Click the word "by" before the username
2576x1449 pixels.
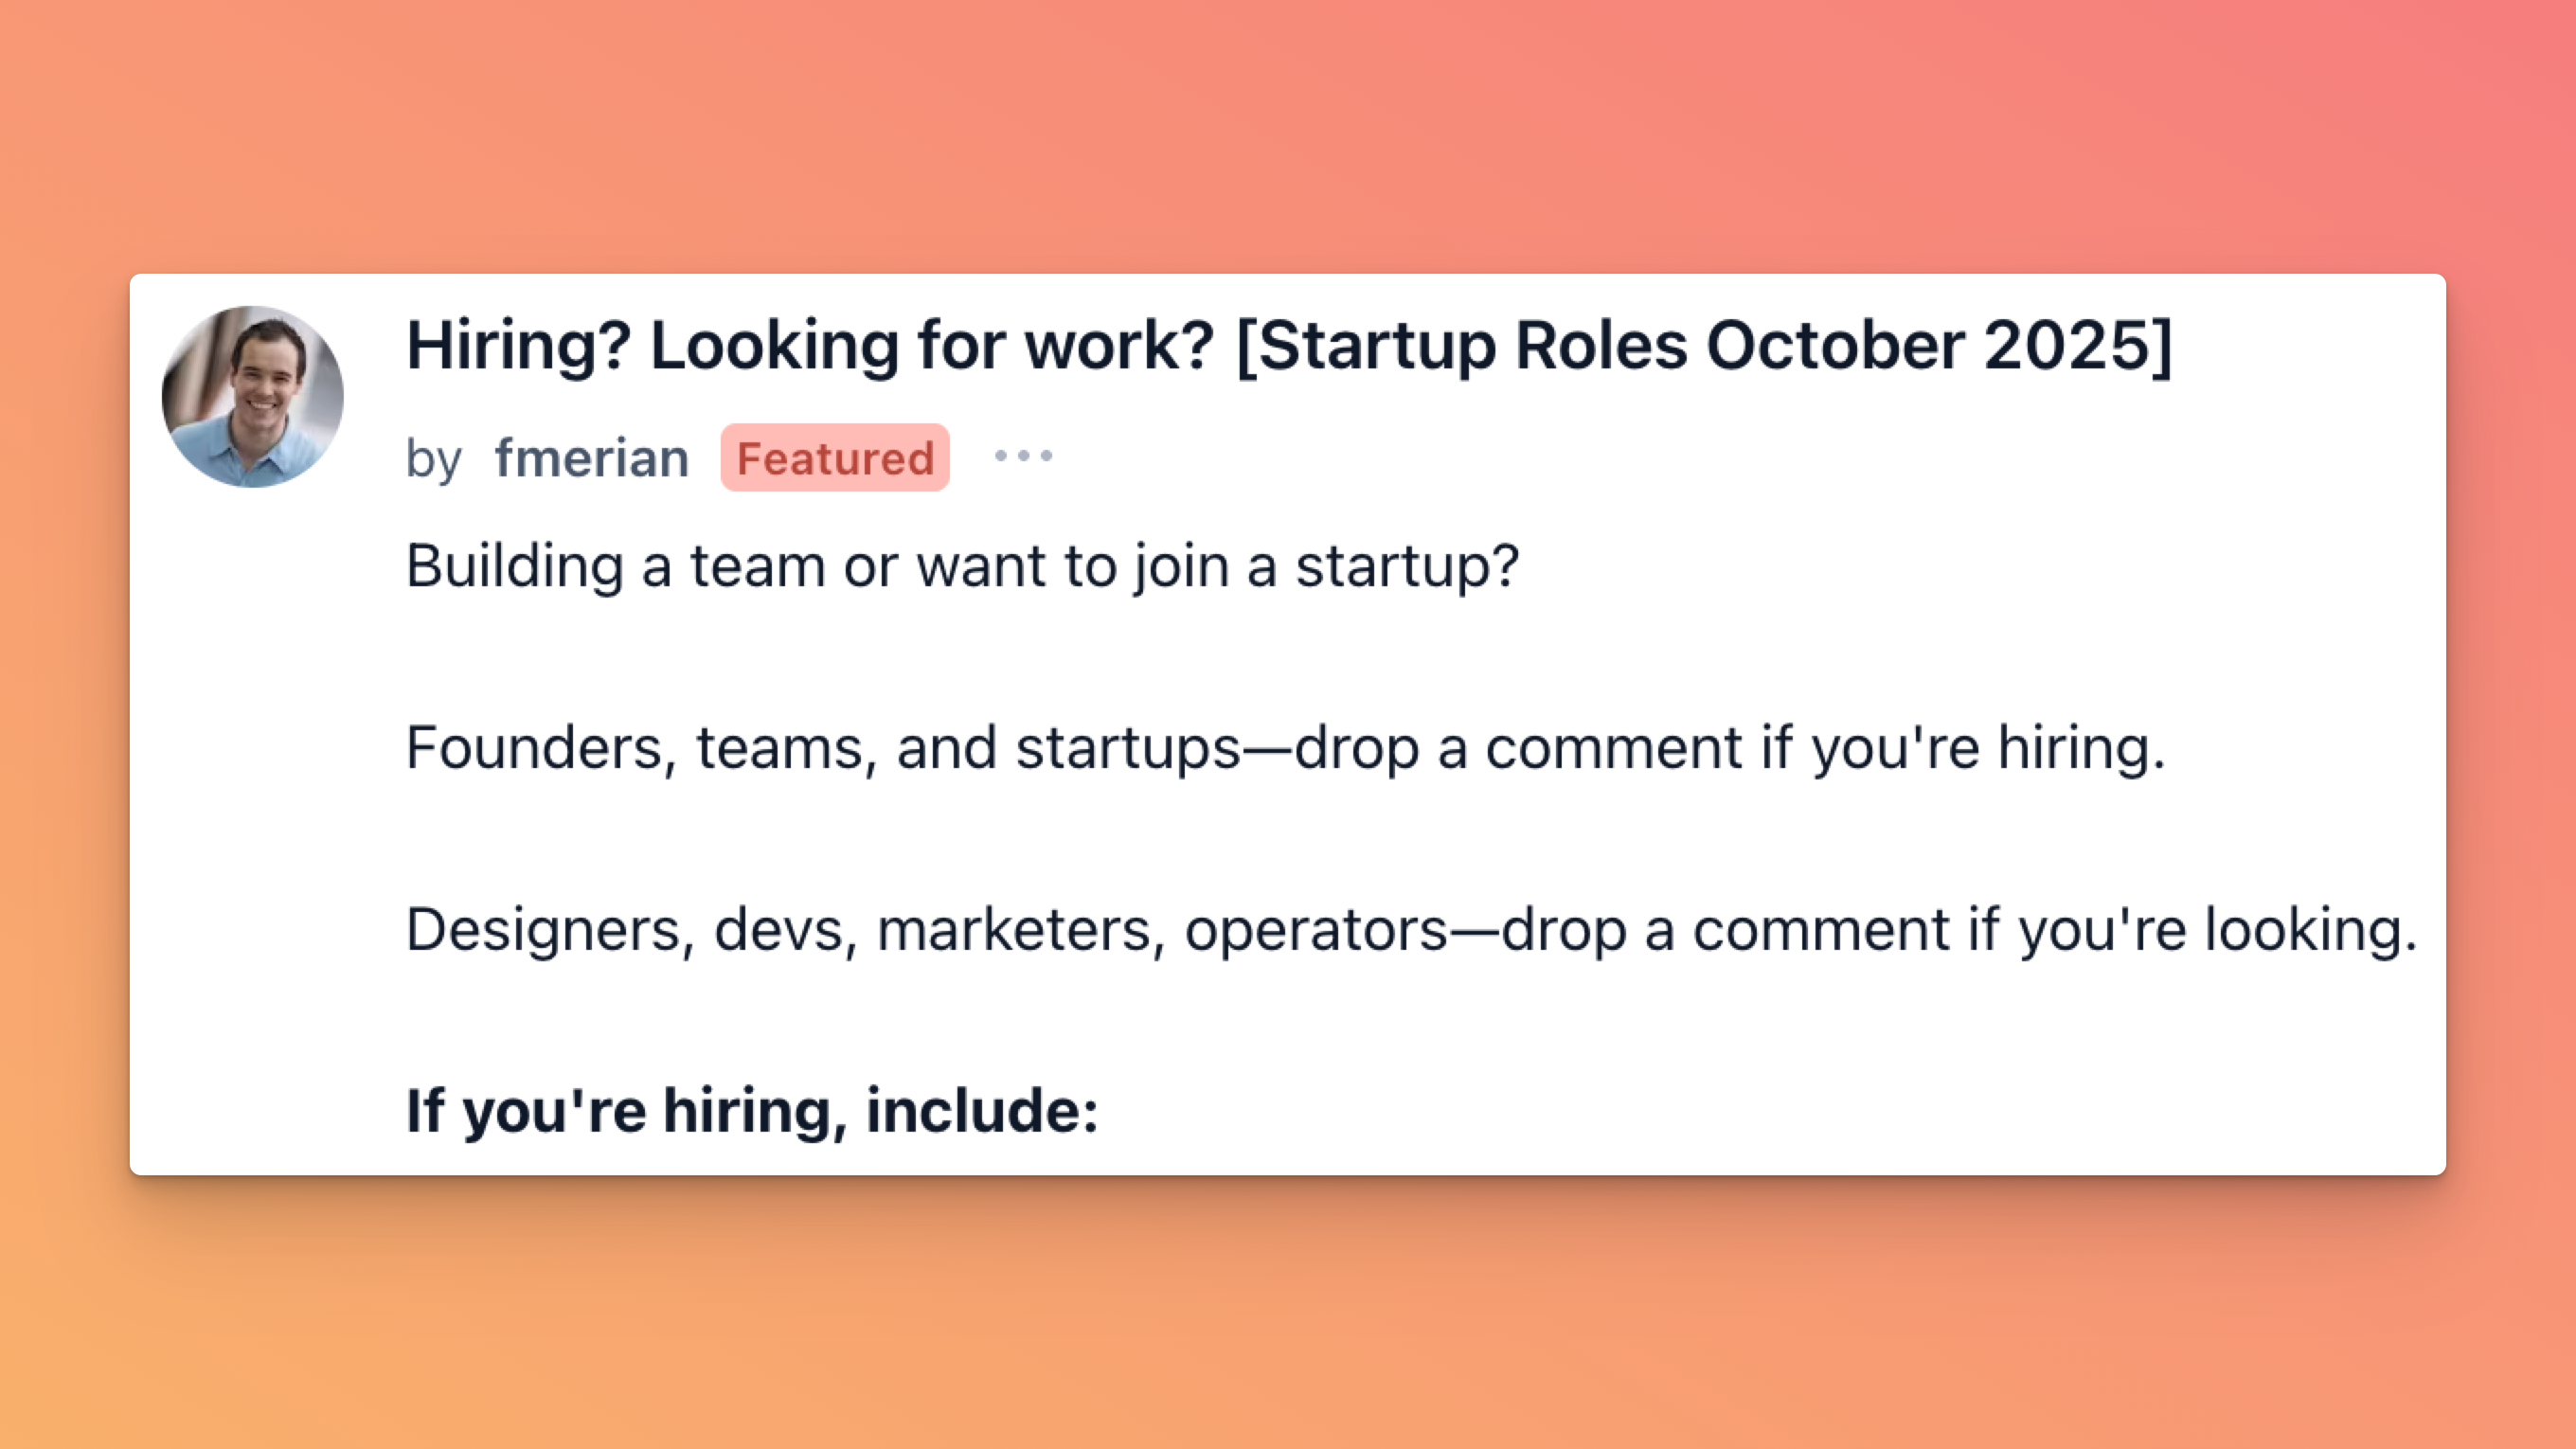(x=433, y=459)
